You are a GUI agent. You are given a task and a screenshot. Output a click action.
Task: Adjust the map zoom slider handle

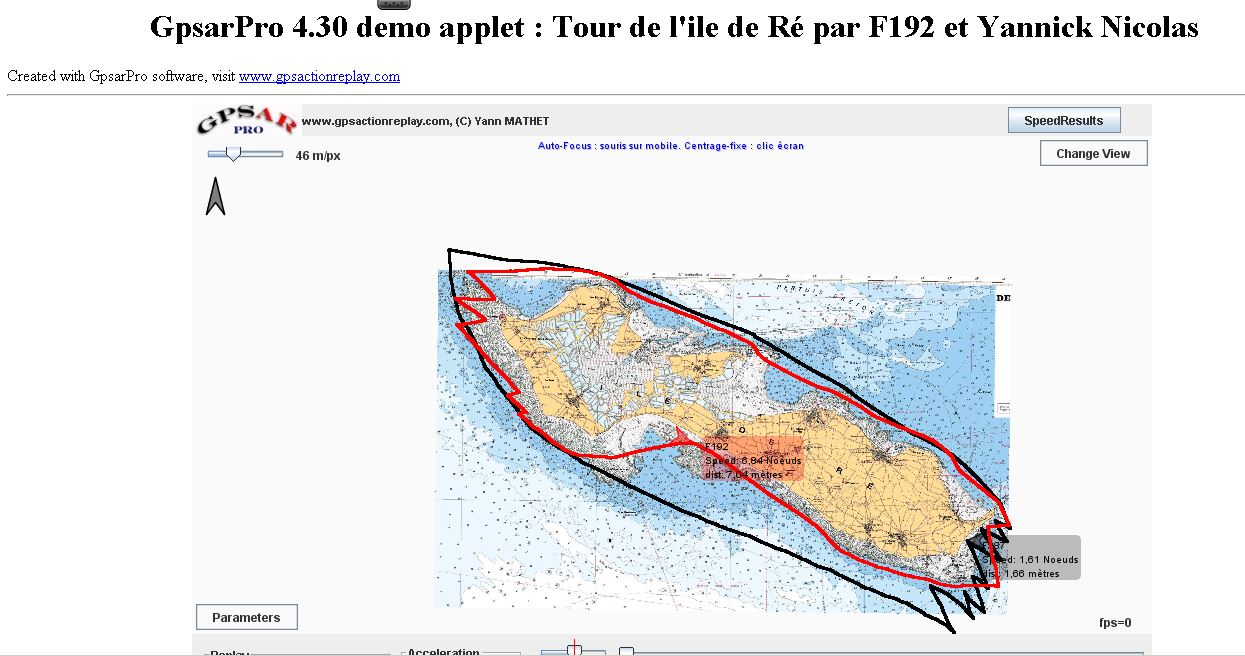[x=233, y=153]
